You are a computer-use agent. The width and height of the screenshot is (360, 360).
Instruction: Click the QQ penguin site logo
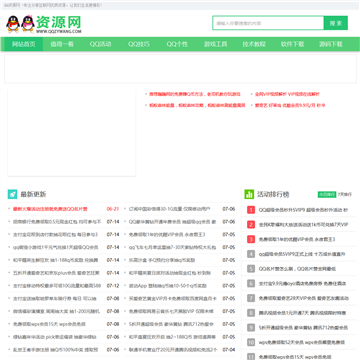click(x=44, y=24)
